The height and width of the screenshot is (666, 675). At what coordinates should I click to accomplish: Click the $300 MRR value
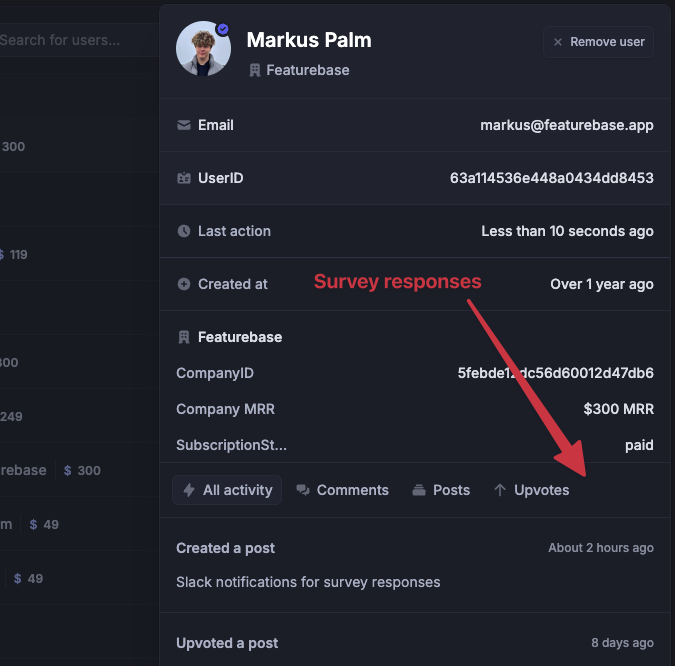point(618,409)
